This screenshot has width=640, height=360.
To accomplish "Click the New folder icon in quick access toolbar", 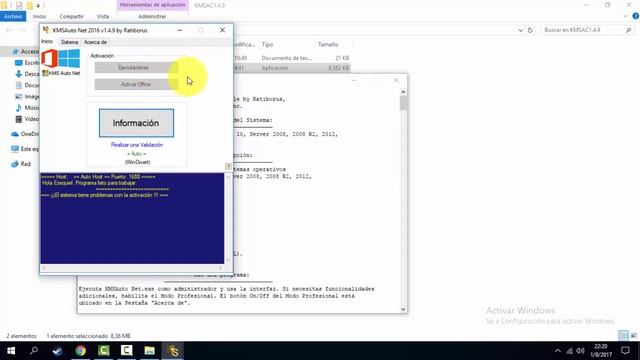I will pyautogui.click(x=29, y=5).
